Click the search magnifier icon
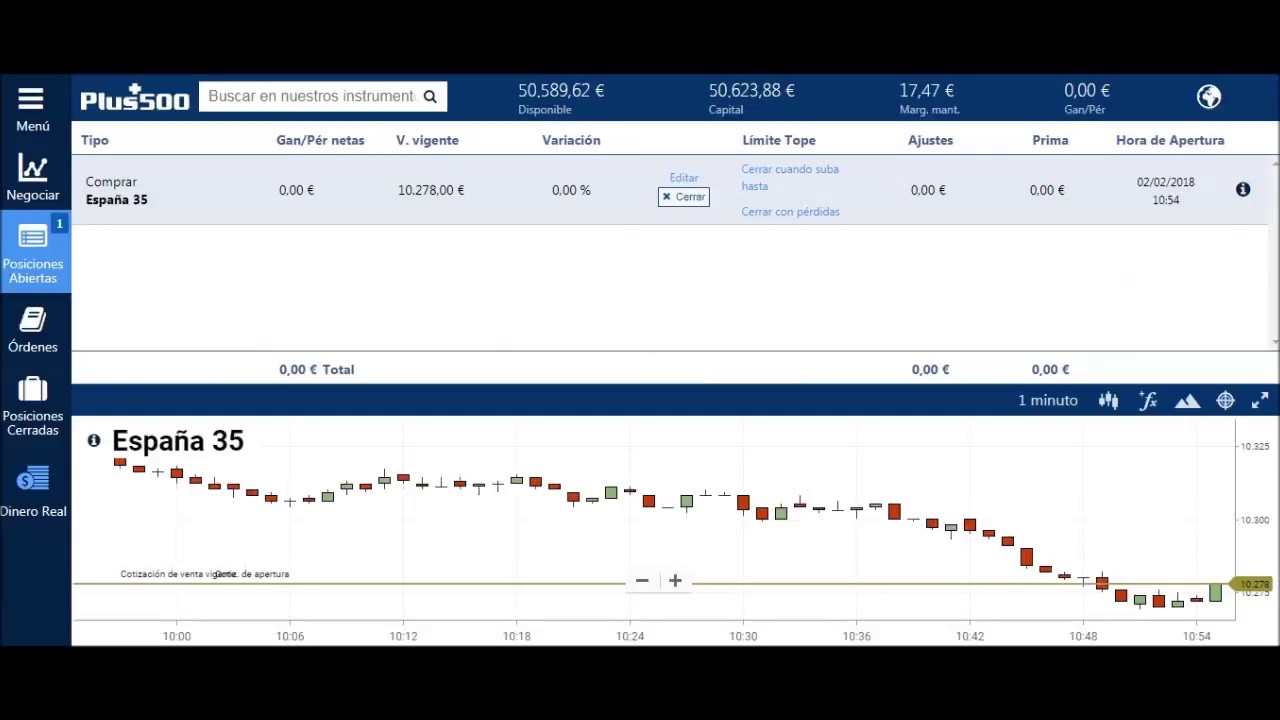The height and width of the screenshot is (720, 1280). coord(430,96)
